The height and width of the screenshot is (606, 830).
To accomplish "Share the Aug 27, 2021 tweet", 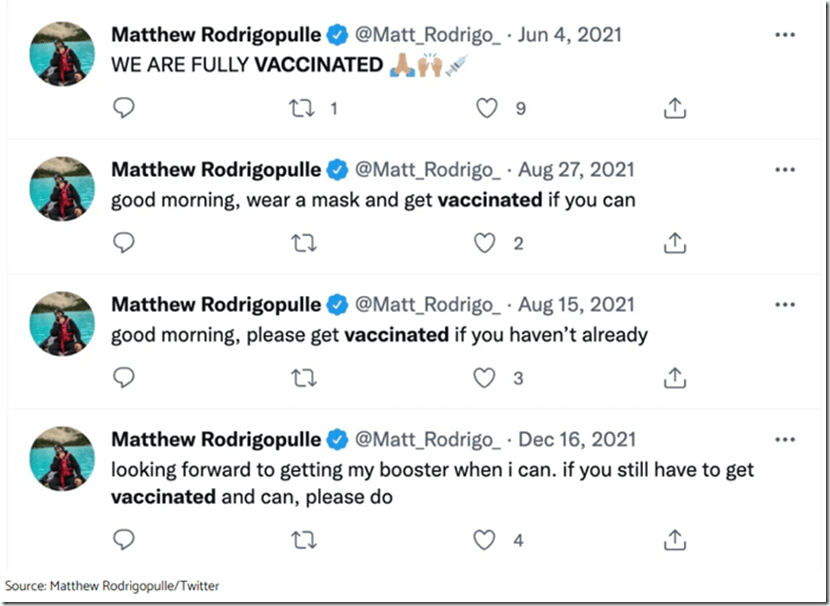I will click(x=675, y=243).
